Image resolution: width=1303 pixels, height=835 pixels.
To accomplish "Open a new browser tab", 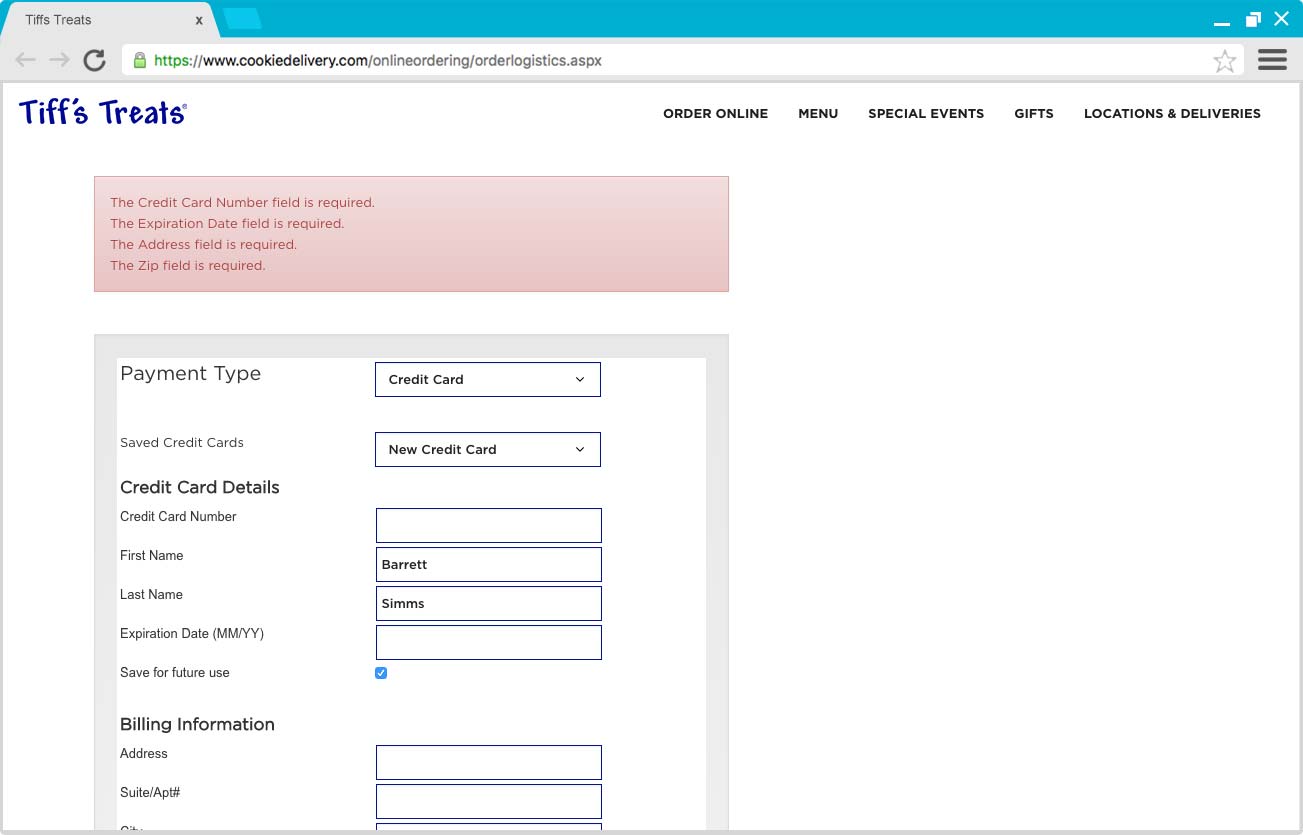I will 242,18.
